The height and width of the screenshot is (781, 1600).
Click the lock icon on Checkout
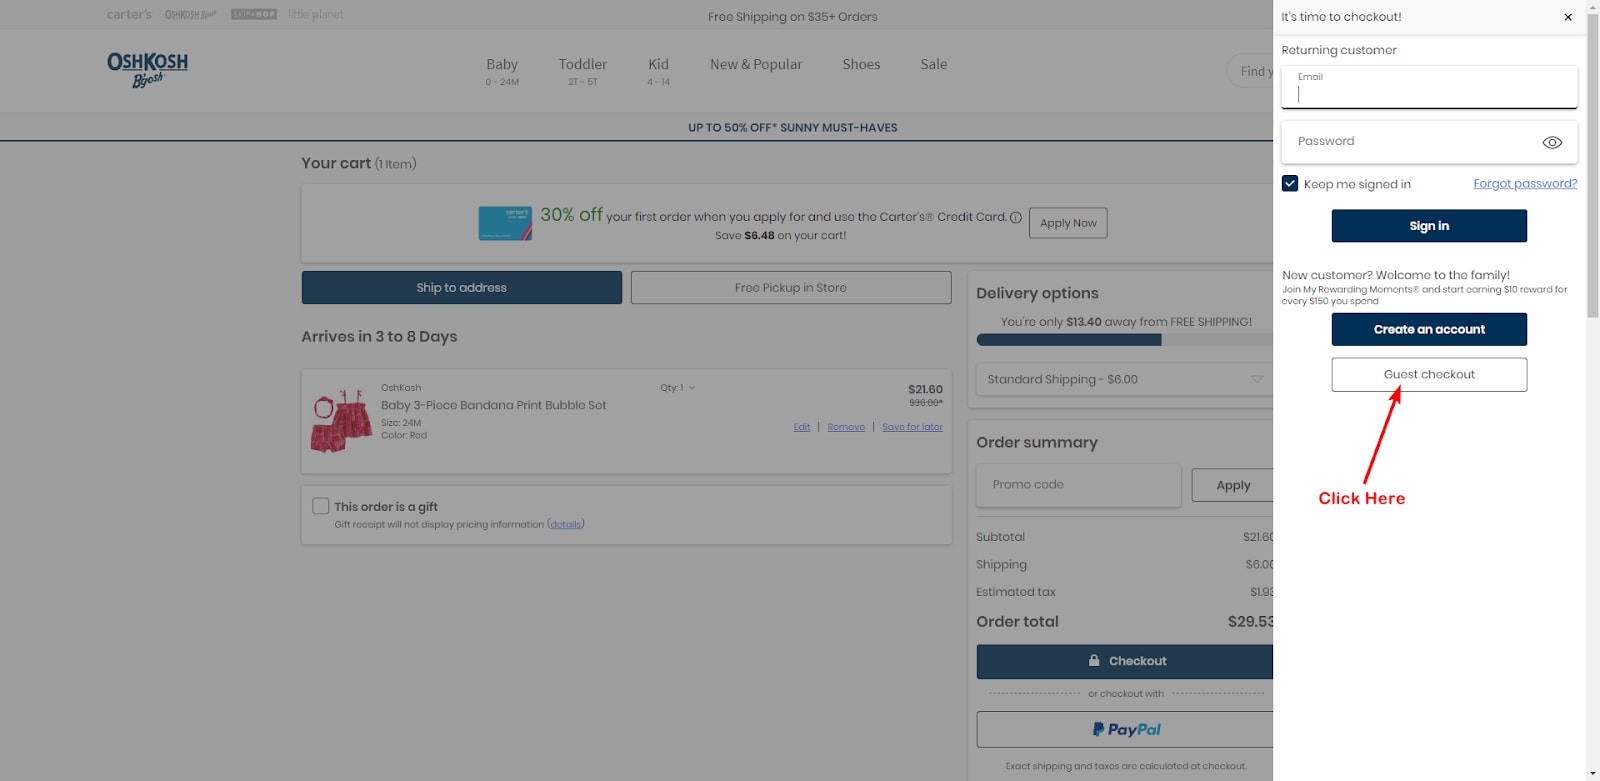tap(1094, 660)
